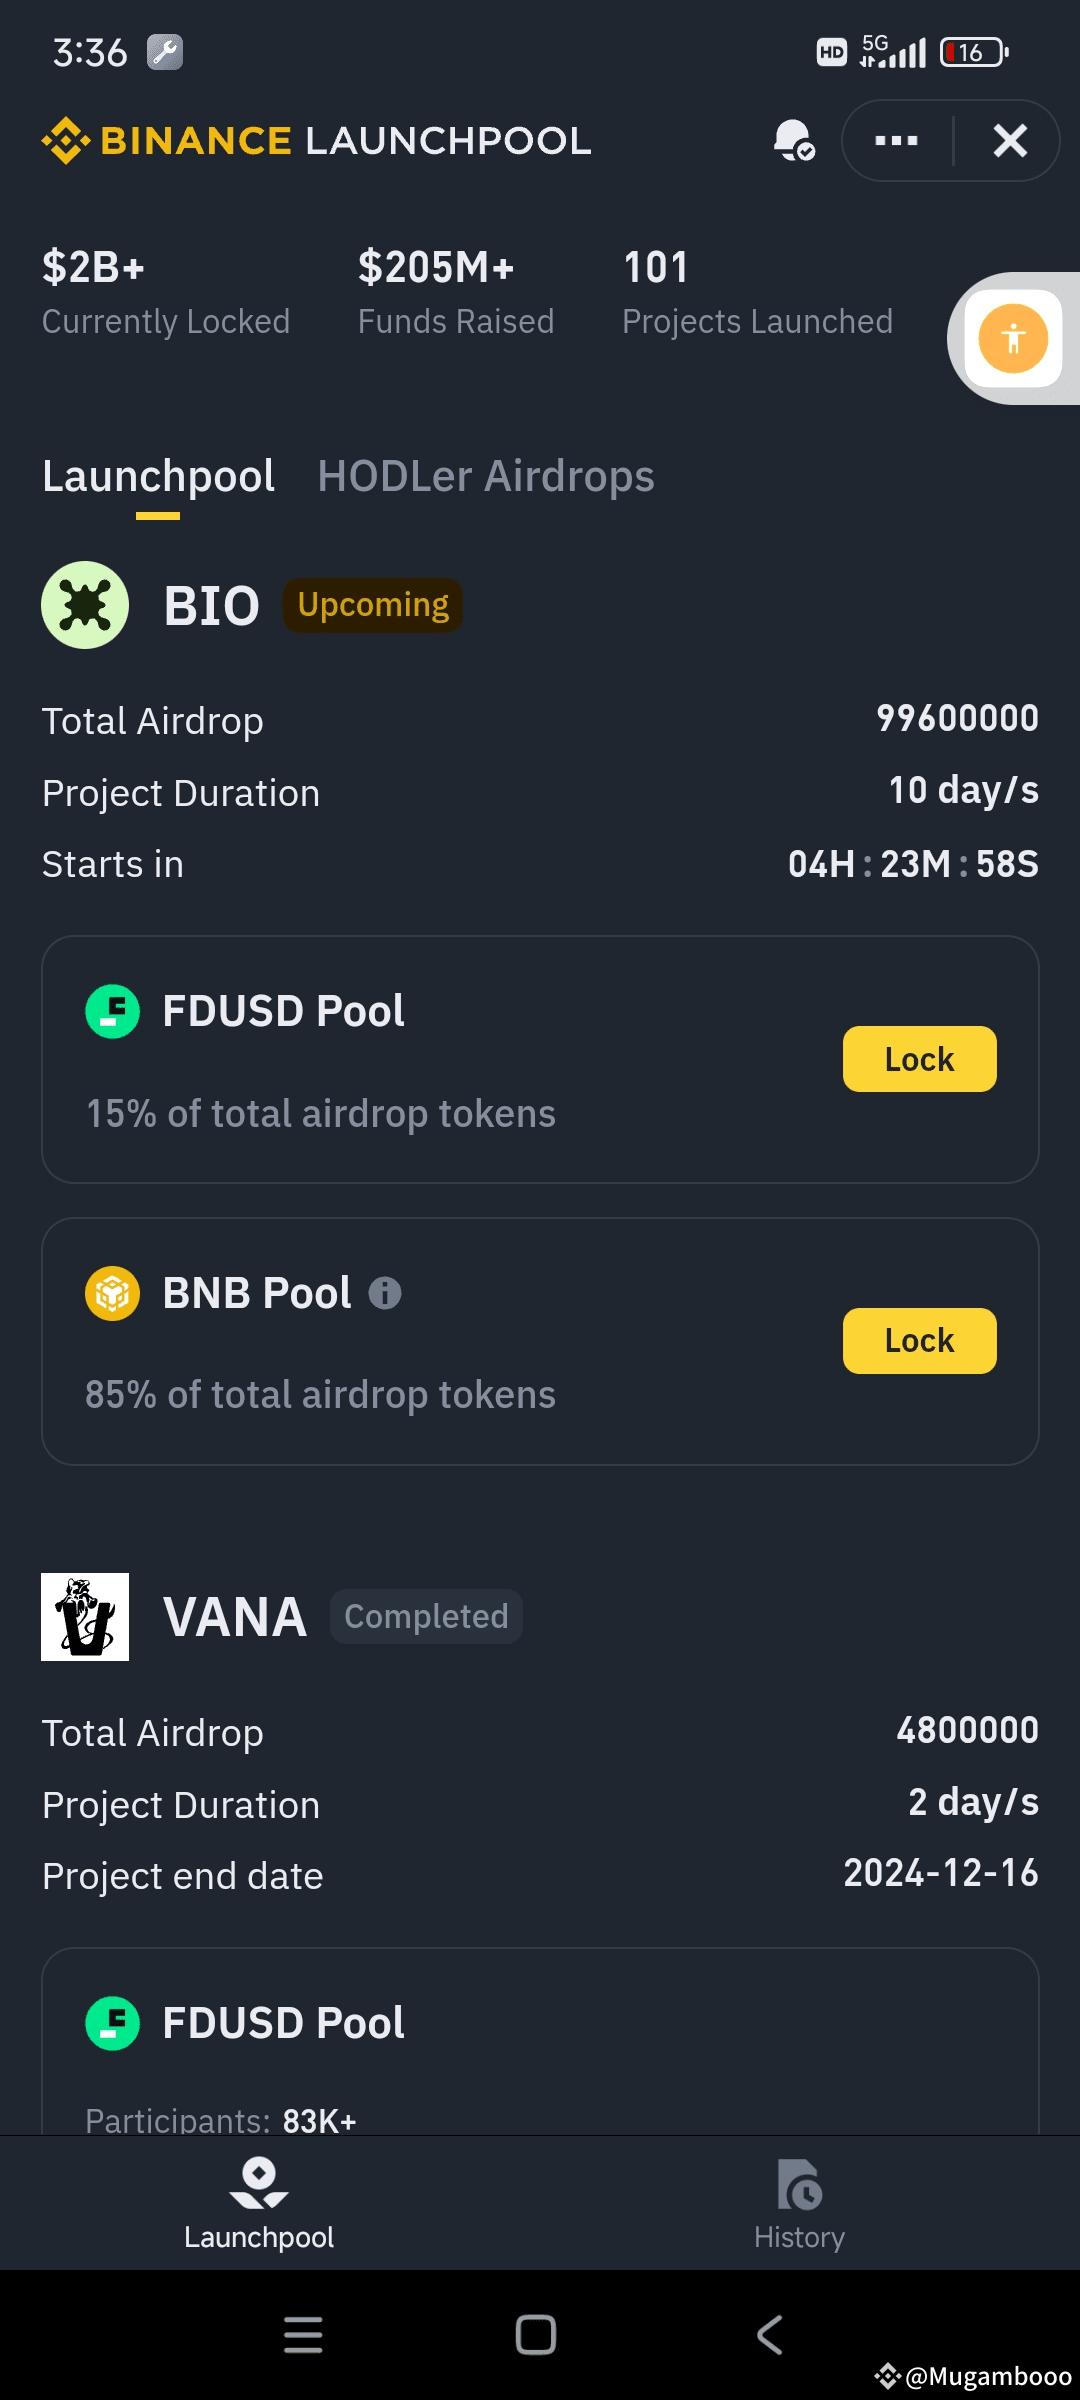Tap the BNB coin icon
This screenshot has width=1080, height=2400.
tap(112, 1293)
